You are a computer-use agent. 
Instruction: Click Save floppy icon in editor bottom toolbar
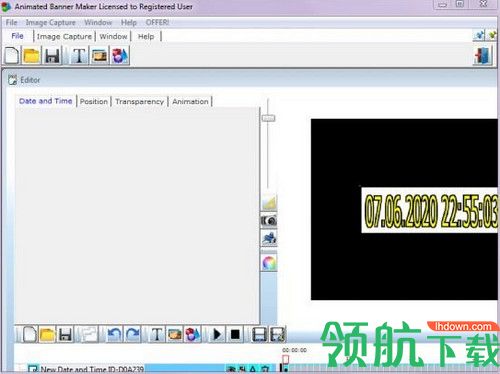[x=65, y=334]
